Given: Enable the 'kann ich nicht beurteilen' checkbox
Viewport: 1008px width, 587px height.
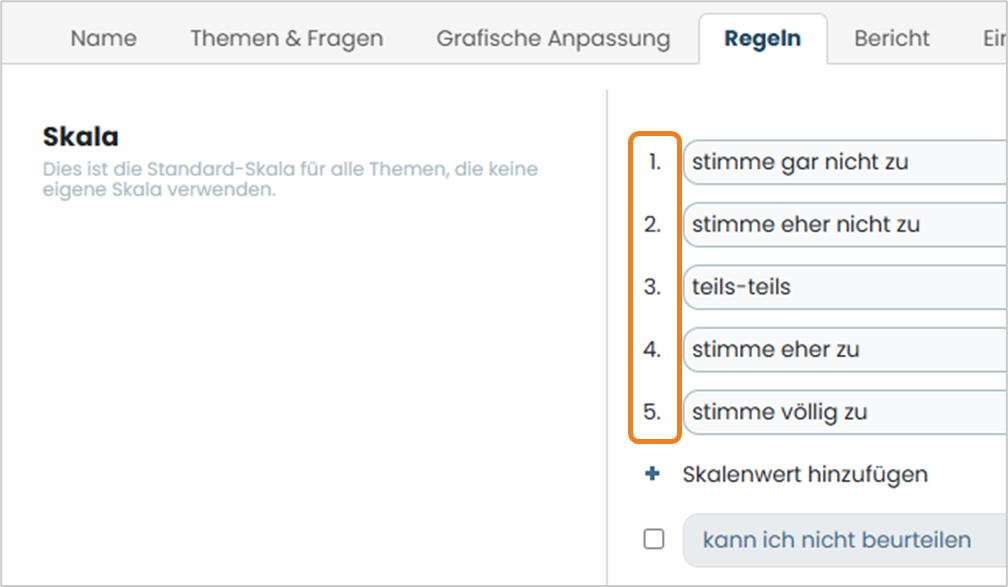Looking at the screenshot, I should 654,539.
